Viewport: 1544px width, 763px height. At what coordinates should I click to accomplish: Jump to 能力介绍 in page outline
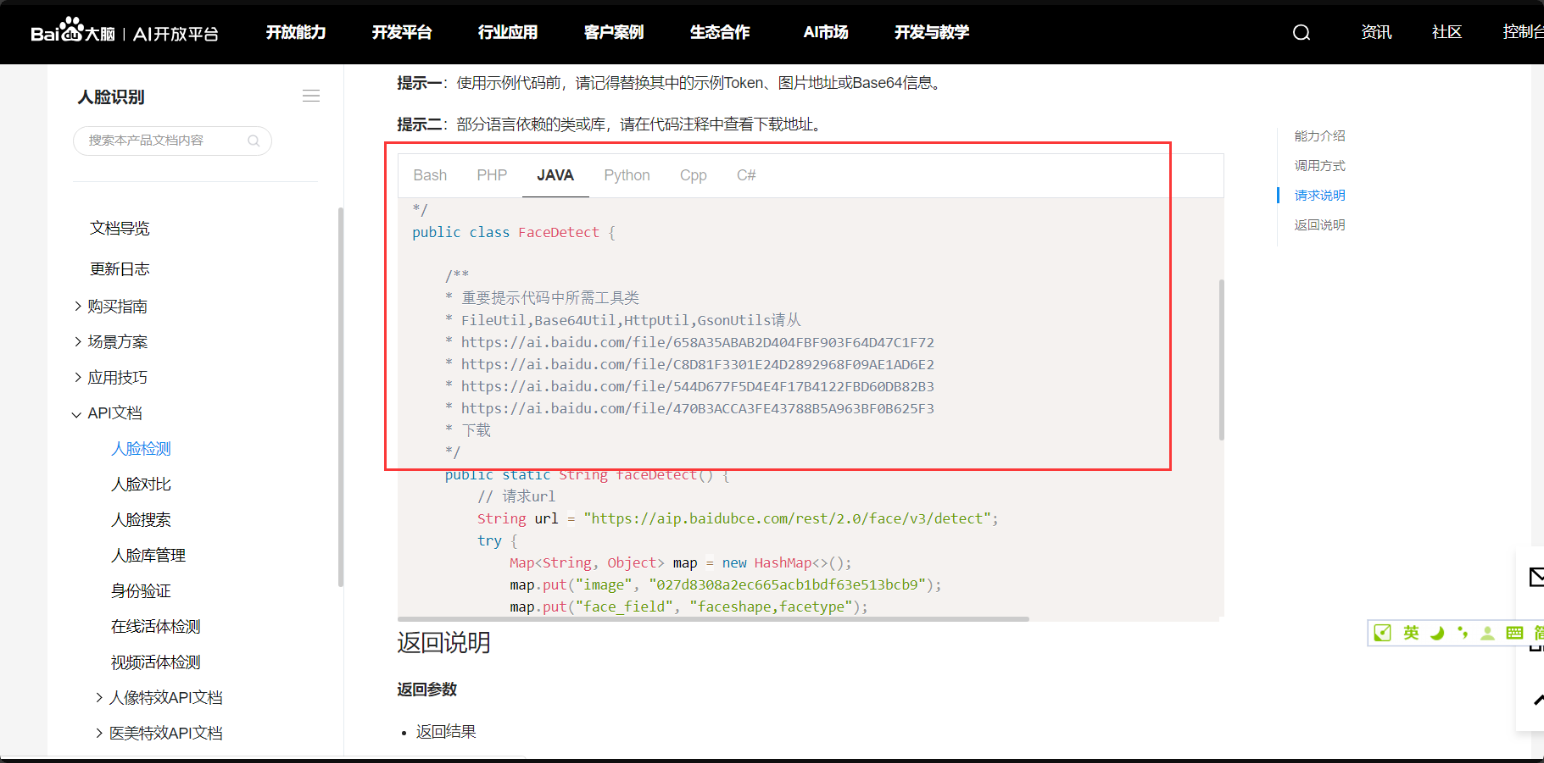point(1320,136)
